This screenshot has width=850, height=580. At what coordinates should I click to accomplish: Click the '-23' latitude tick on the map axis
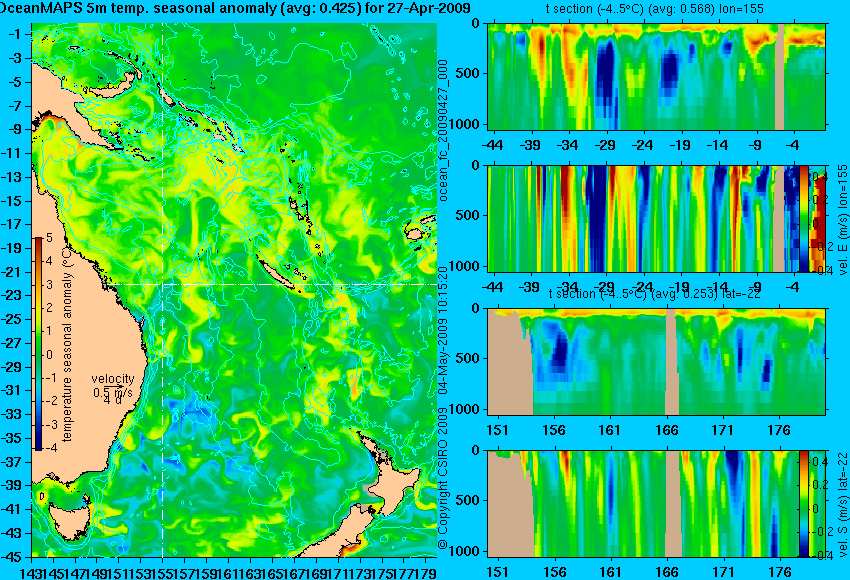click(x=13, y=295)
